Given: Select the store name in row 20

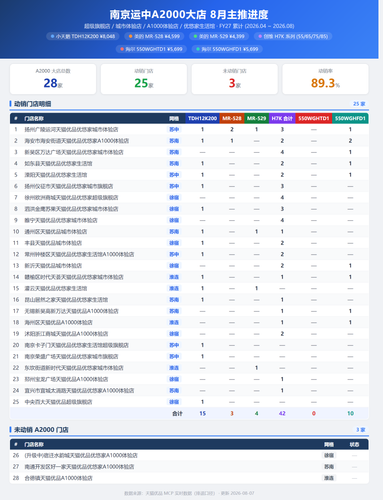Looking at the screenshot, I should point(76,345).
